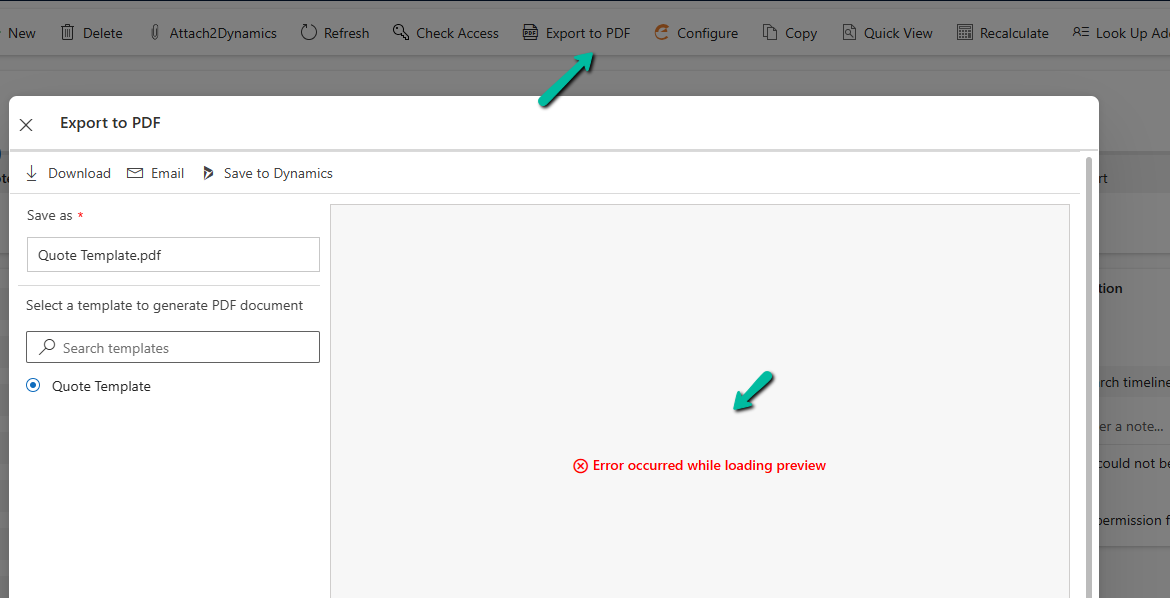The width and height of the screenshot is (1170, 598).
Task: Select the Email tab in the dialog
Action: (155, 172)
